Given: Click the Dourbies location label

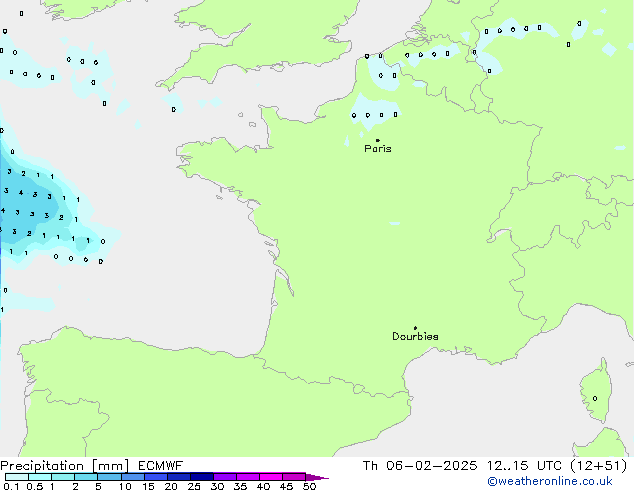Looking at the screenshot, I should [x=415, y=336].
